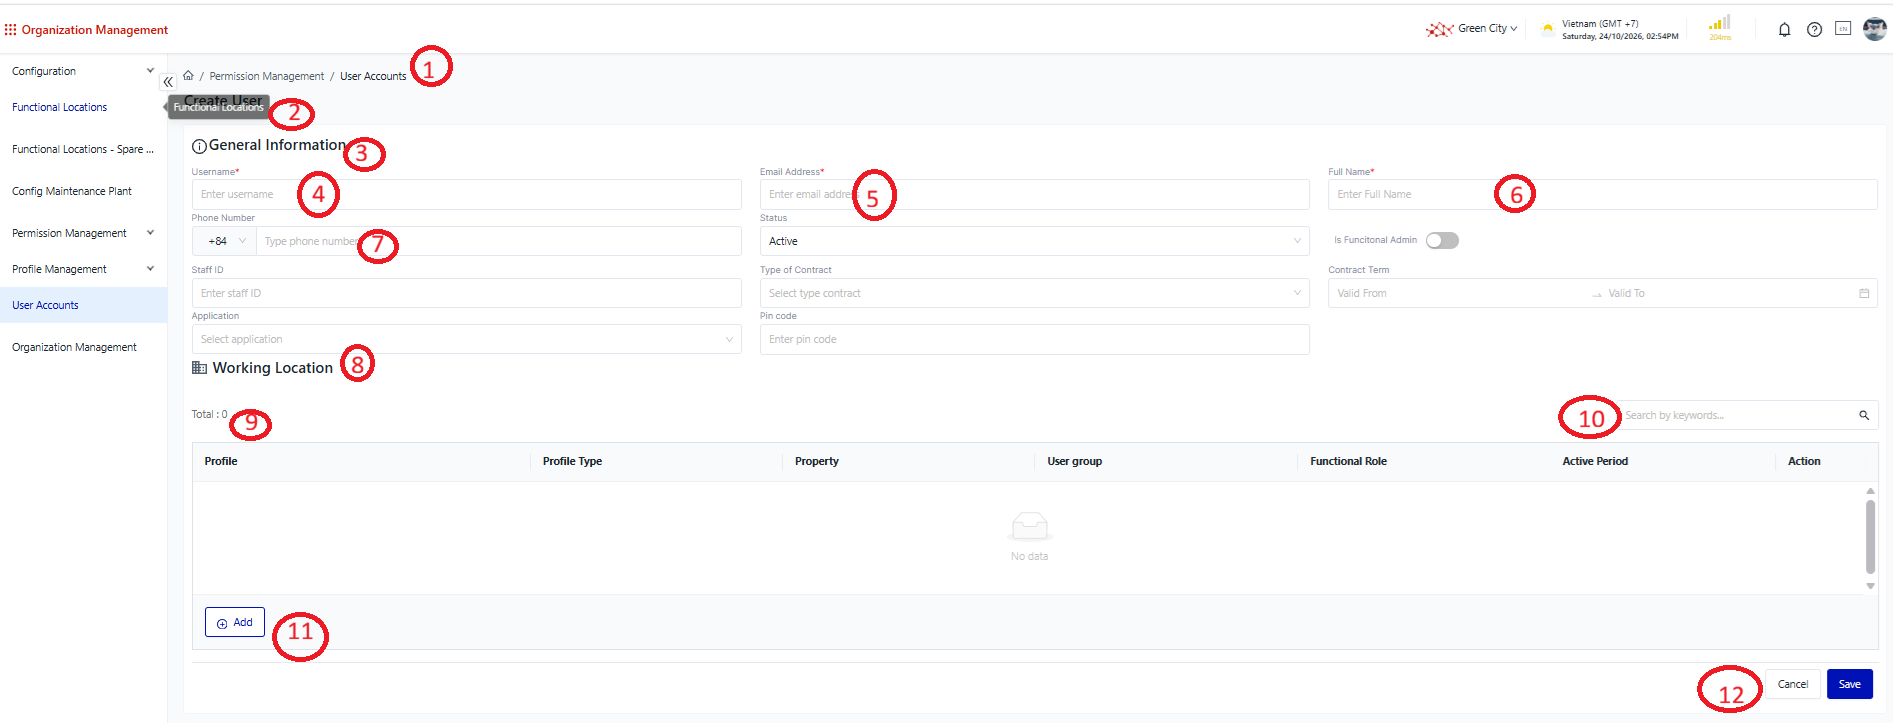Screen dimensions: 1893x723
Task: Open the Status dropdown showing Active
Action: [x=1035, y=241]
